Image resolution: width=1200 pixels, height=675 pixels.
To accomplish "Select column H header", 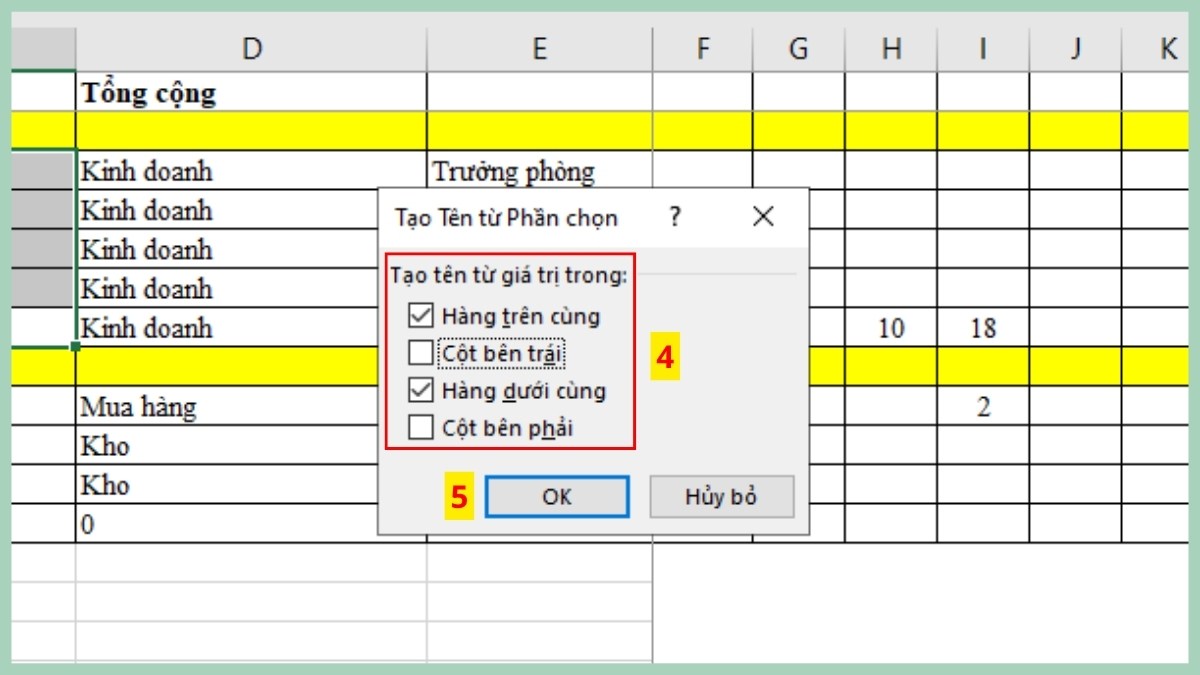I will pos(890,45).
